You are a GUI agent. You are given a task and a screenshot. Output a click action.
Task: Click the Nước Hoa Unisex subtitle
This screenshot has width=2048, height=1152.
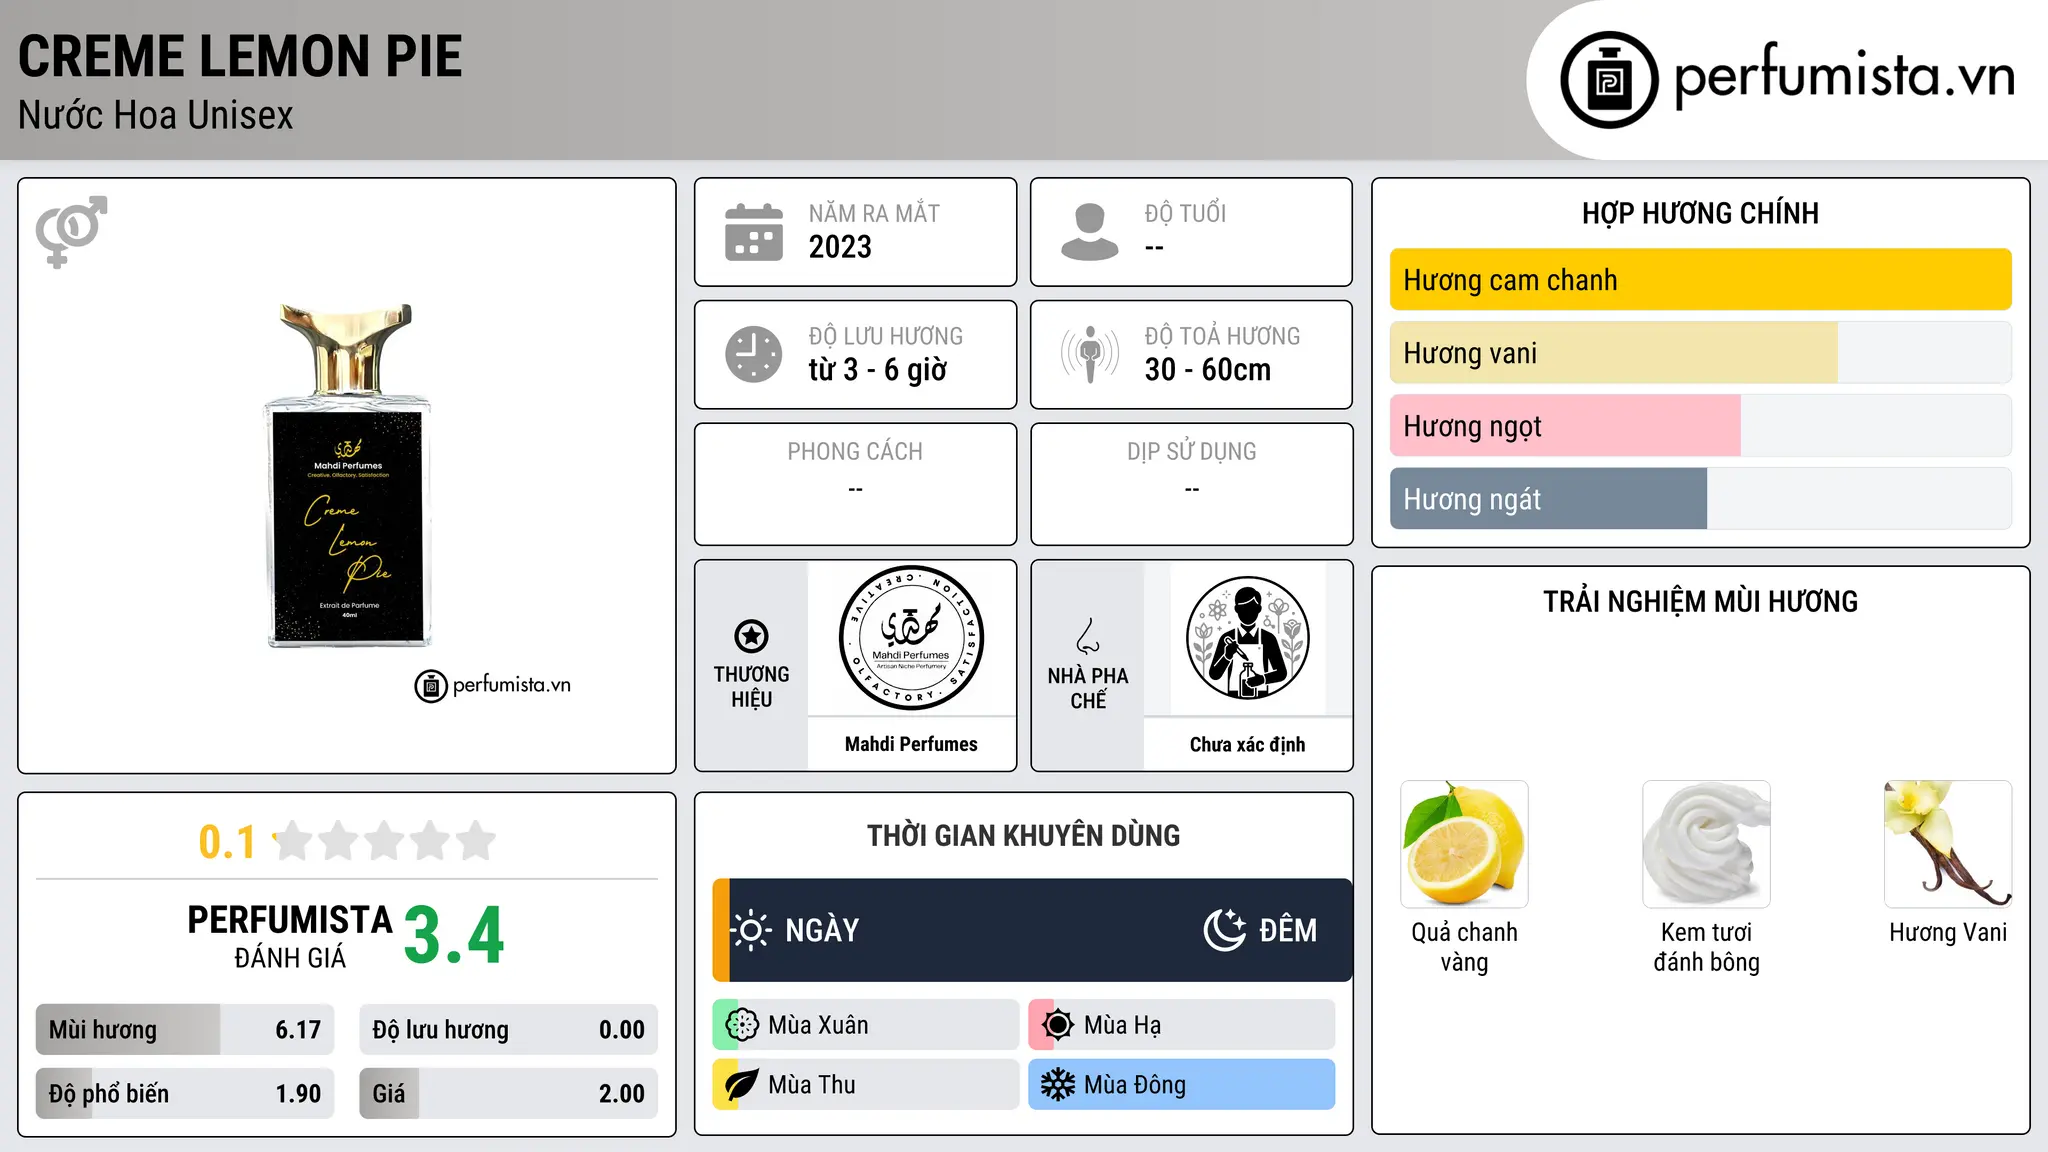pyautogui.click(x=156, y=116)
